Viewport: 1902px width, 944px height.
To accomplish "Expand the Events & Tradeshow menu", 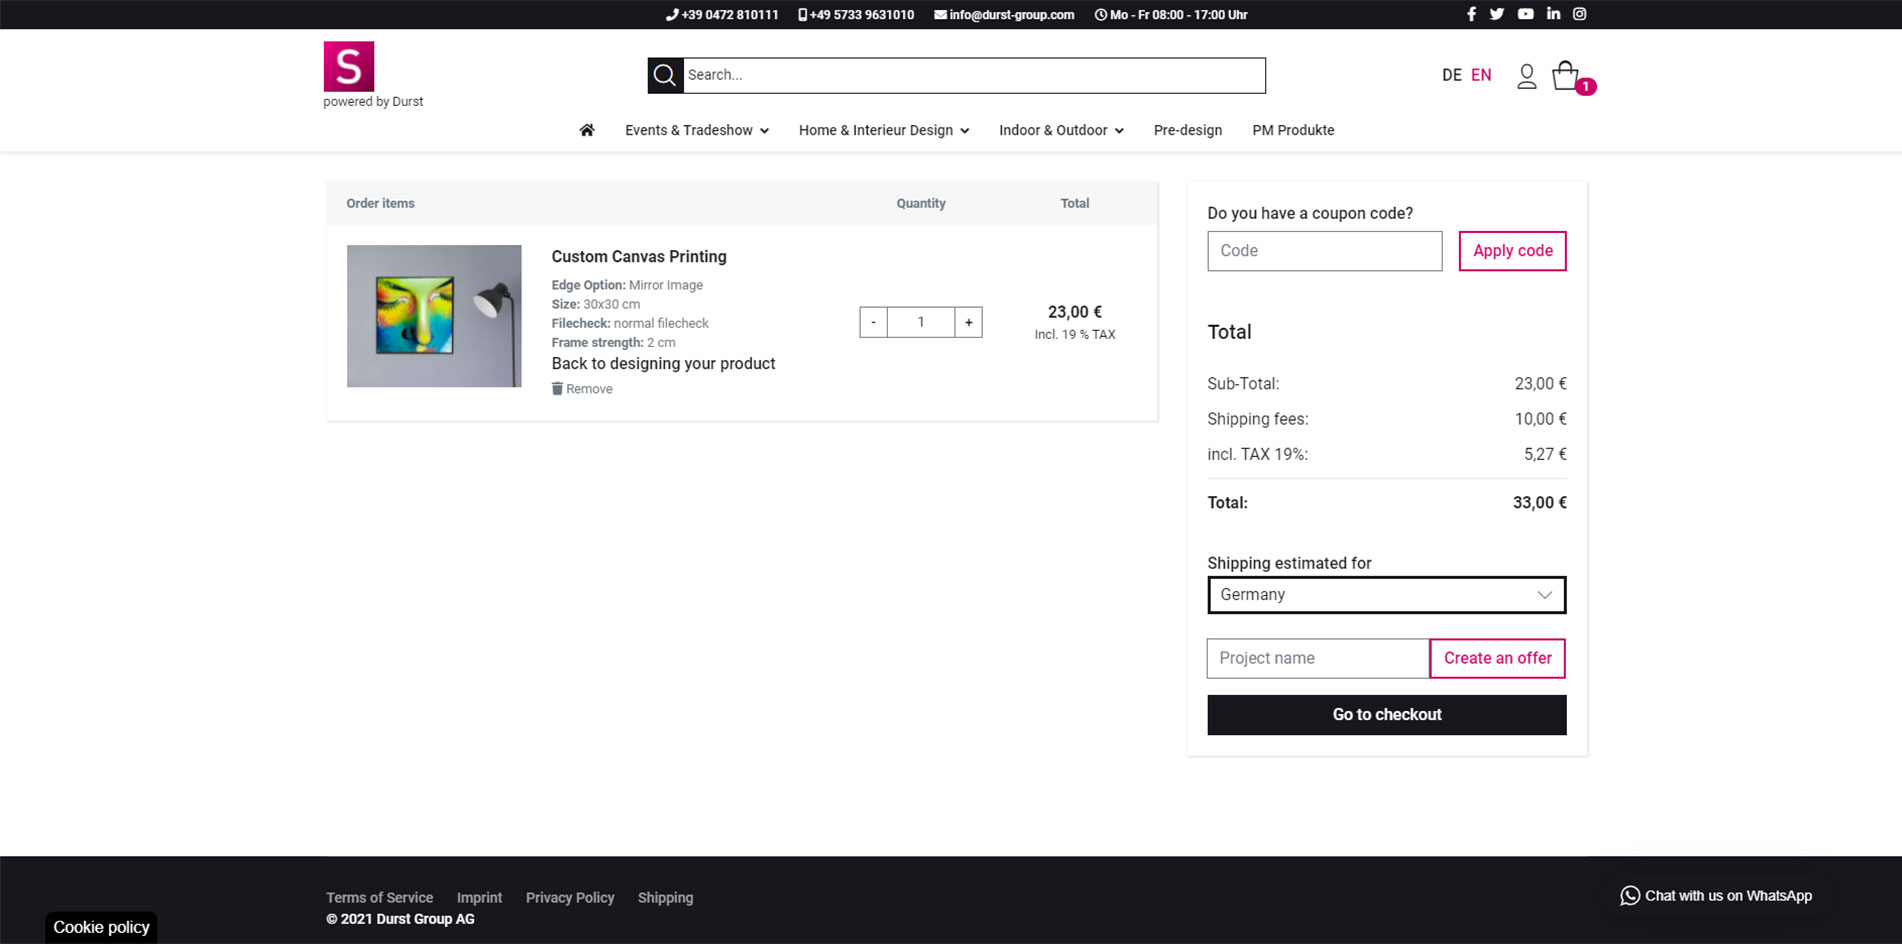I will pos(696,130).
